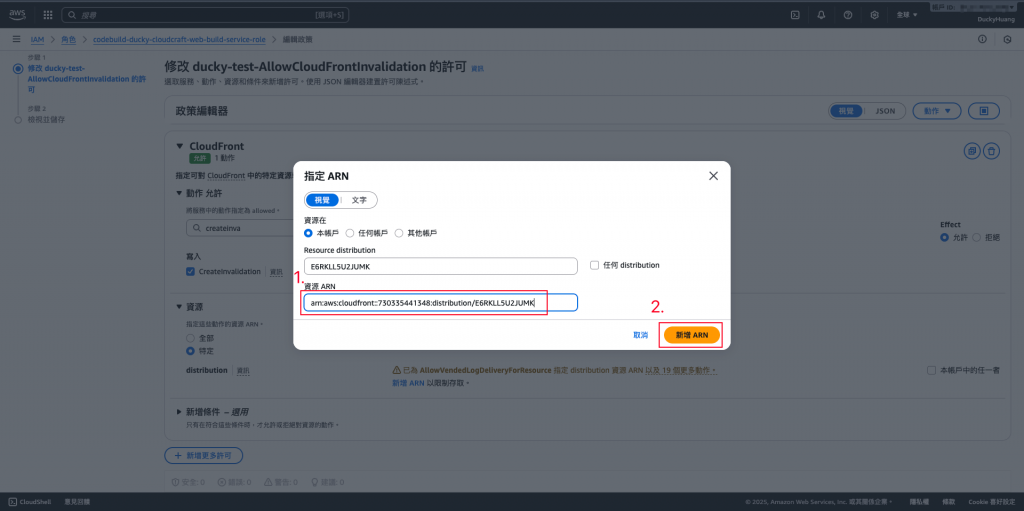1024x511 pixels.
Task: Toggle the policy editor panel view icon
Action: pos(984,111)
